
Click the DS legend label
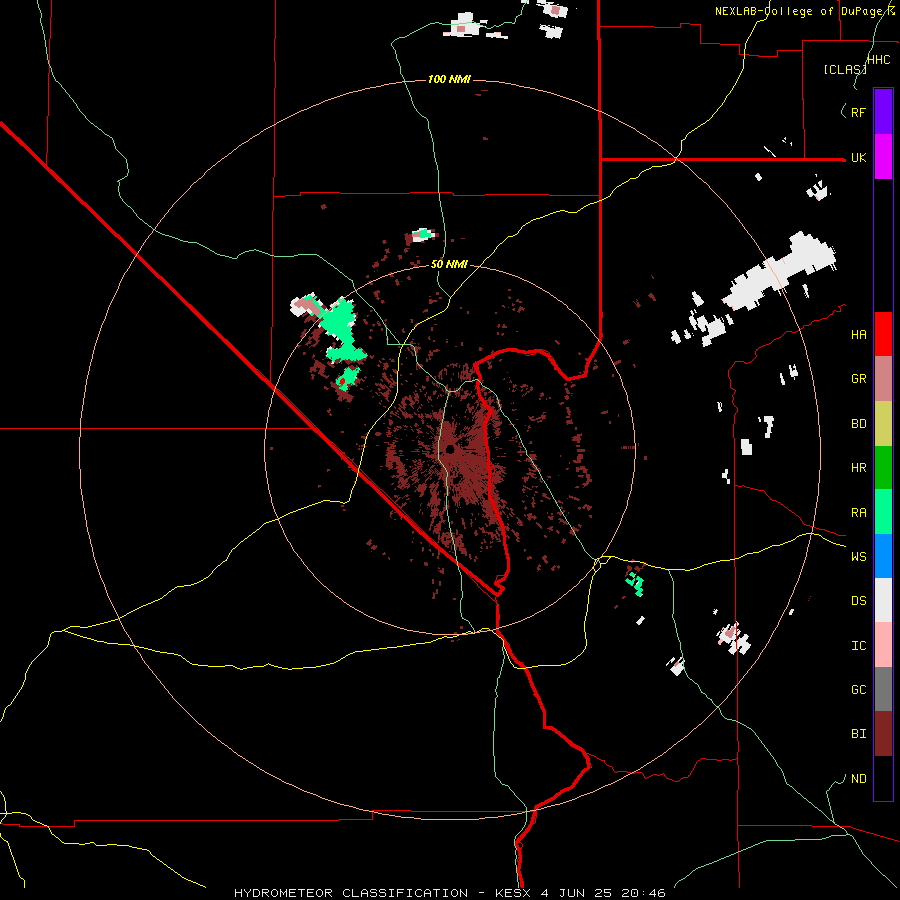point(858,600)
